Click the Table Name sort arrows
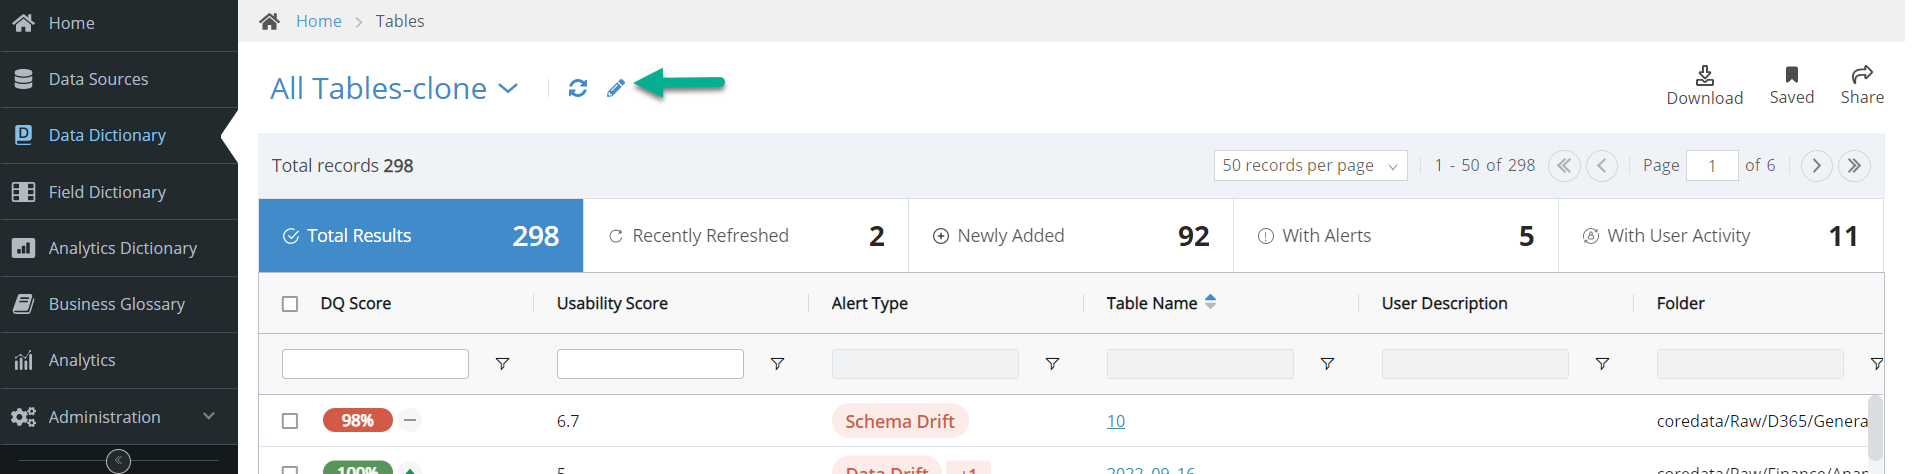The width and height of the screenshot is (1920, 474). click(1211, 302)
